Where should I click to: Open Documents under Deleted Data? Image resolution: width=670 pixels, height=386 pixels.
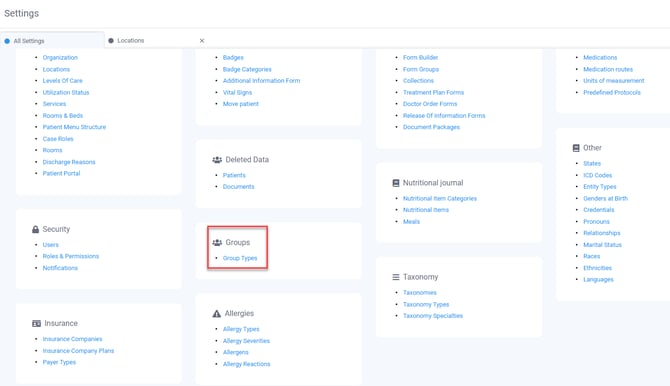[238, 187]
